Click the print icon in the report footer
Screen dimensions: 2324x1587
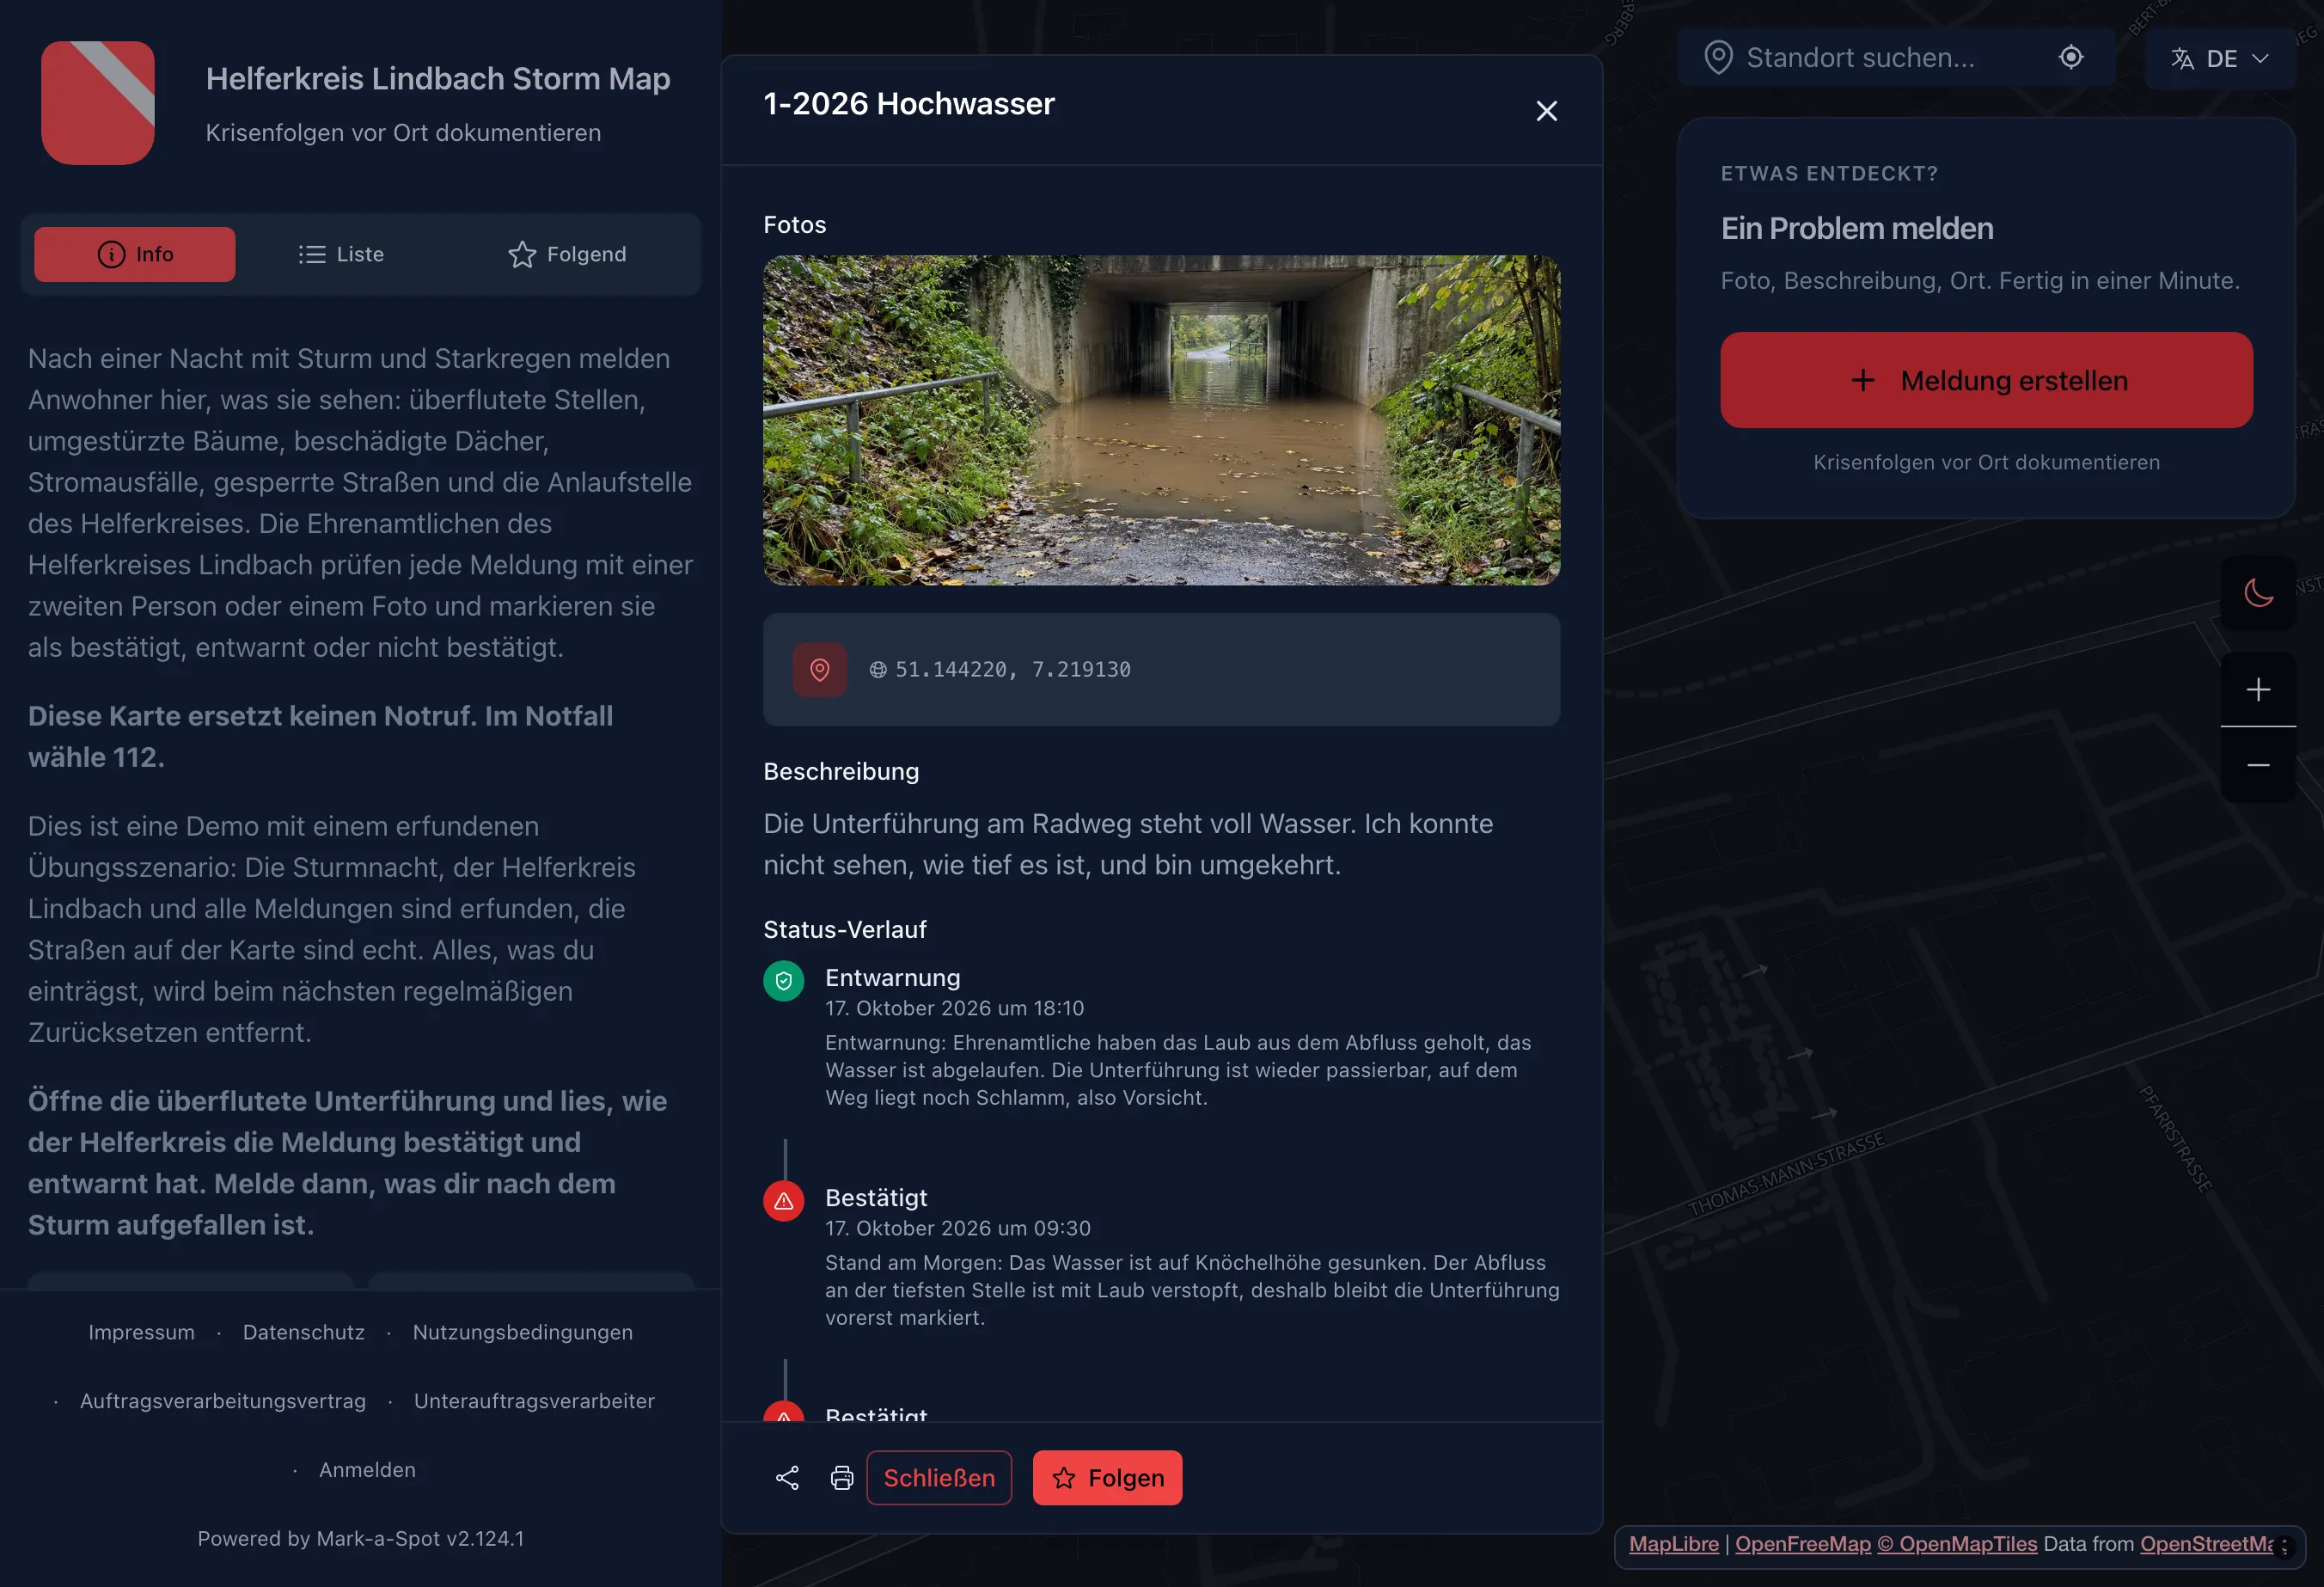pyautogui.click(x=842, y=1478)
